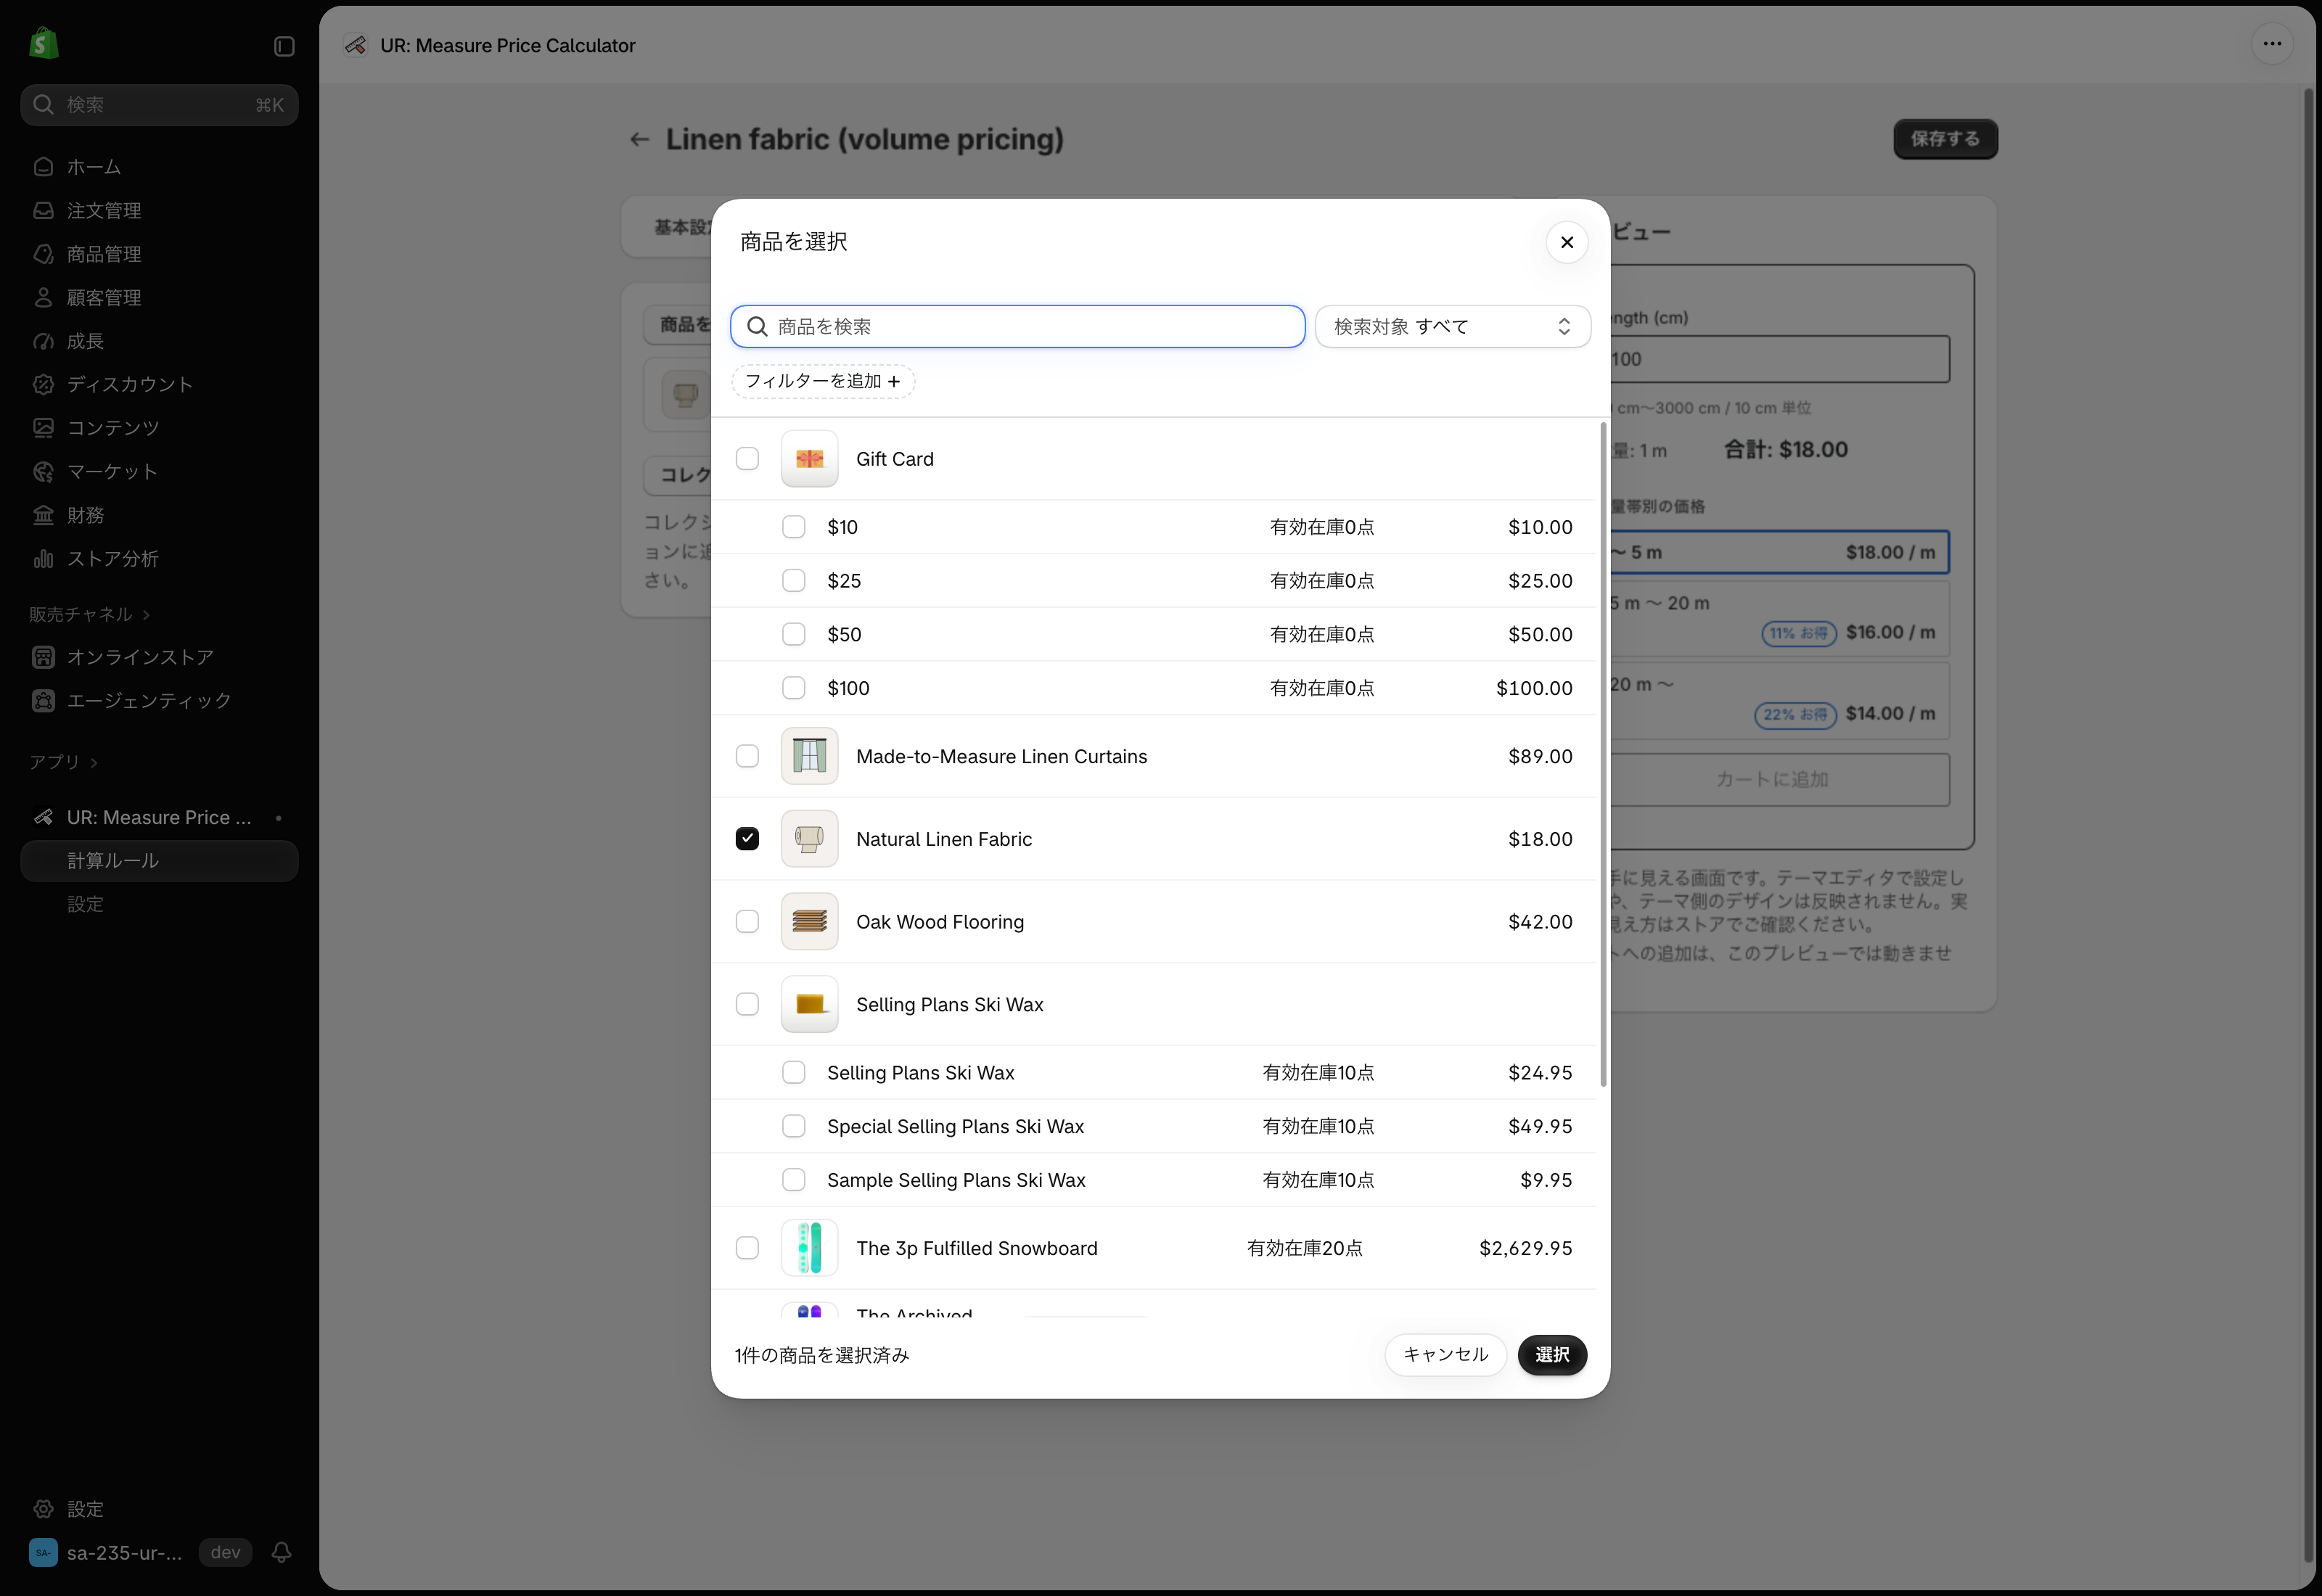Viewport: 2322px width, 1596px height.
Task: Click the 商品を検索 search field
Action: click(1017, 327)
